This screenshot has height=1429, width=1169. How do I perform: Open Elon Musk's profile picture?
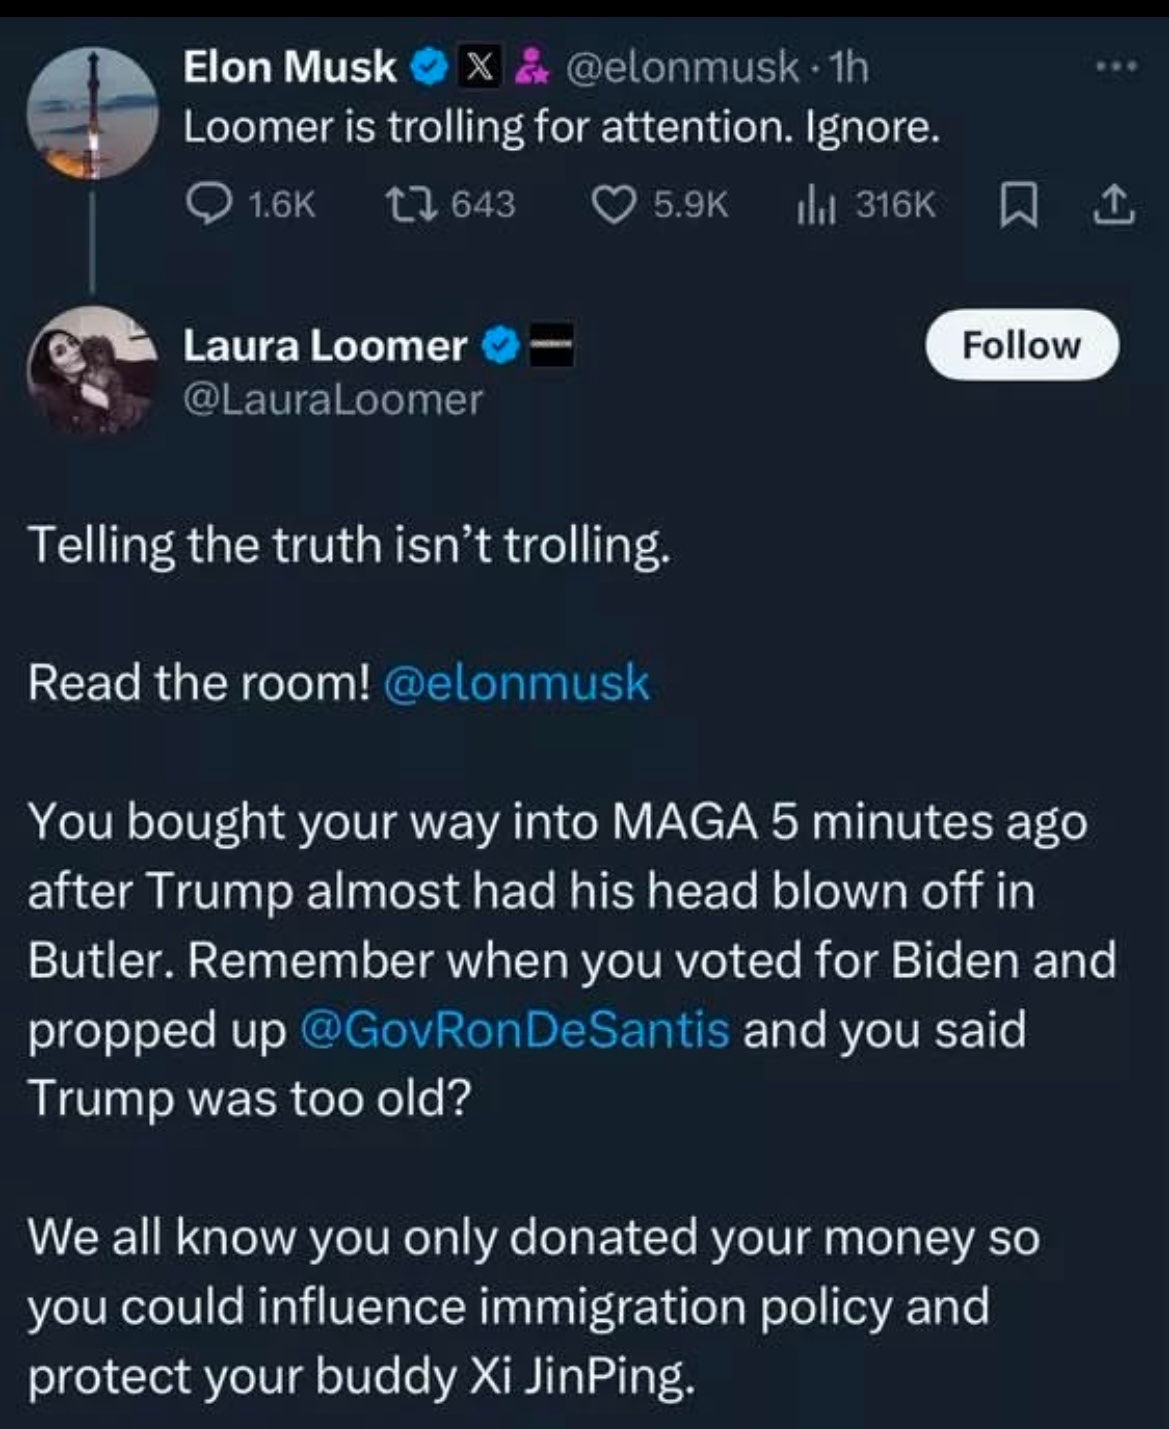click(x=92, y=113)
